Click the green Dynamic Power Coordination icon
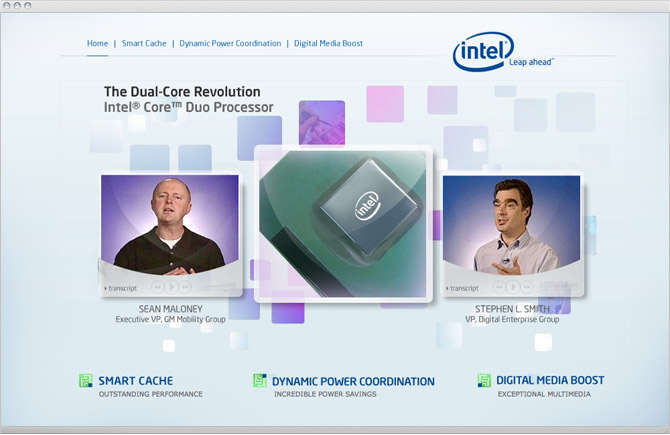Viewport: 670px width, 435px height. pyautogui.click(x=260, y=380)
